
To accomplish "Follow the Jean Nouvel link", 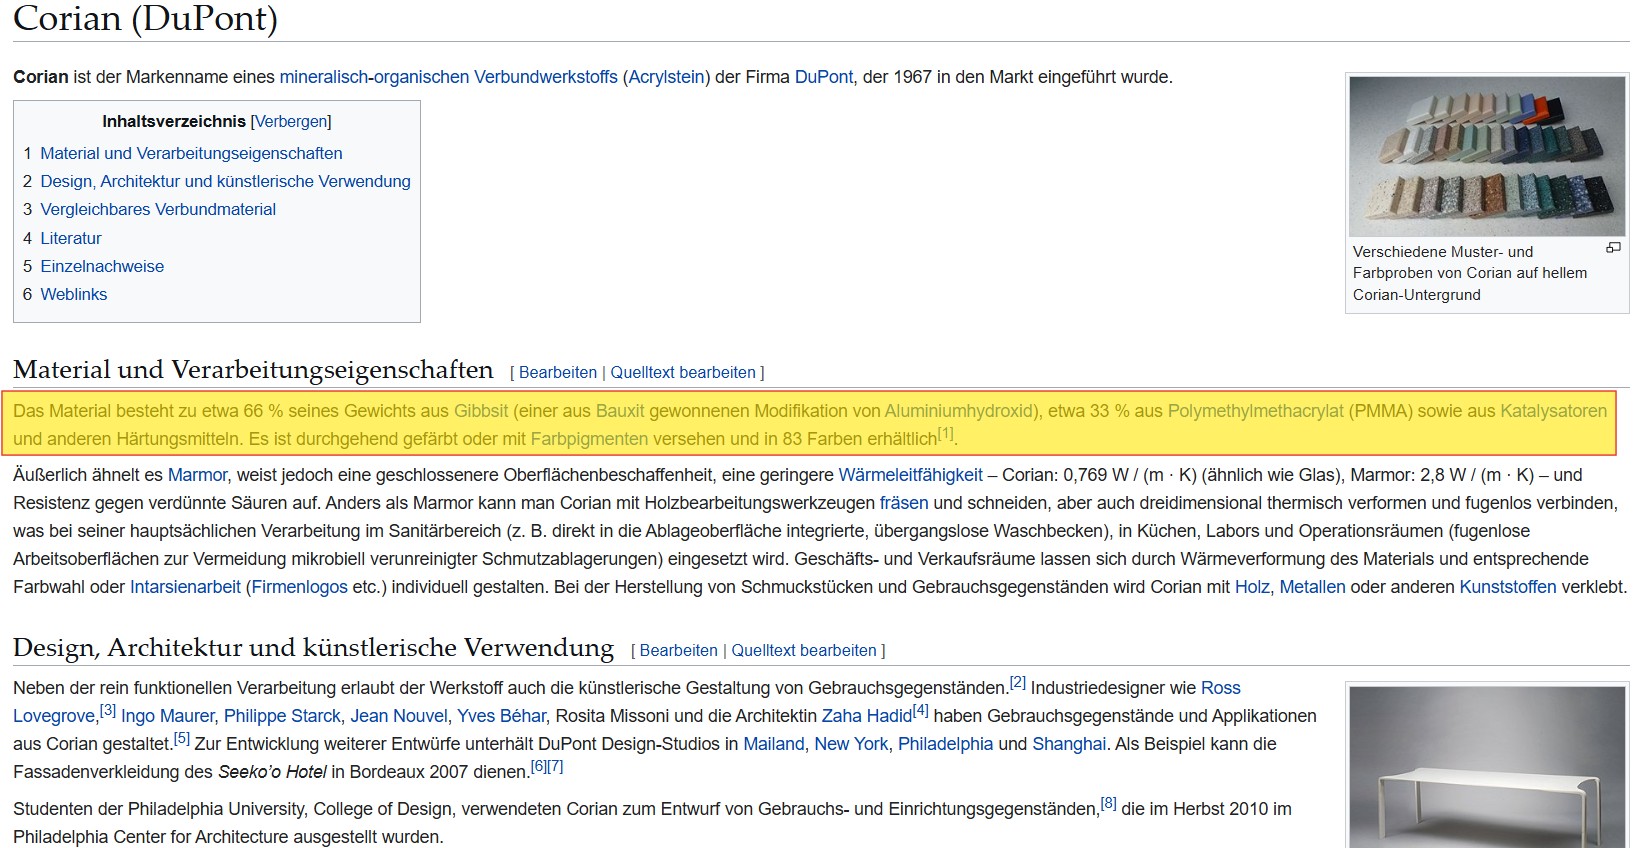I will click(x=399, y=716).
